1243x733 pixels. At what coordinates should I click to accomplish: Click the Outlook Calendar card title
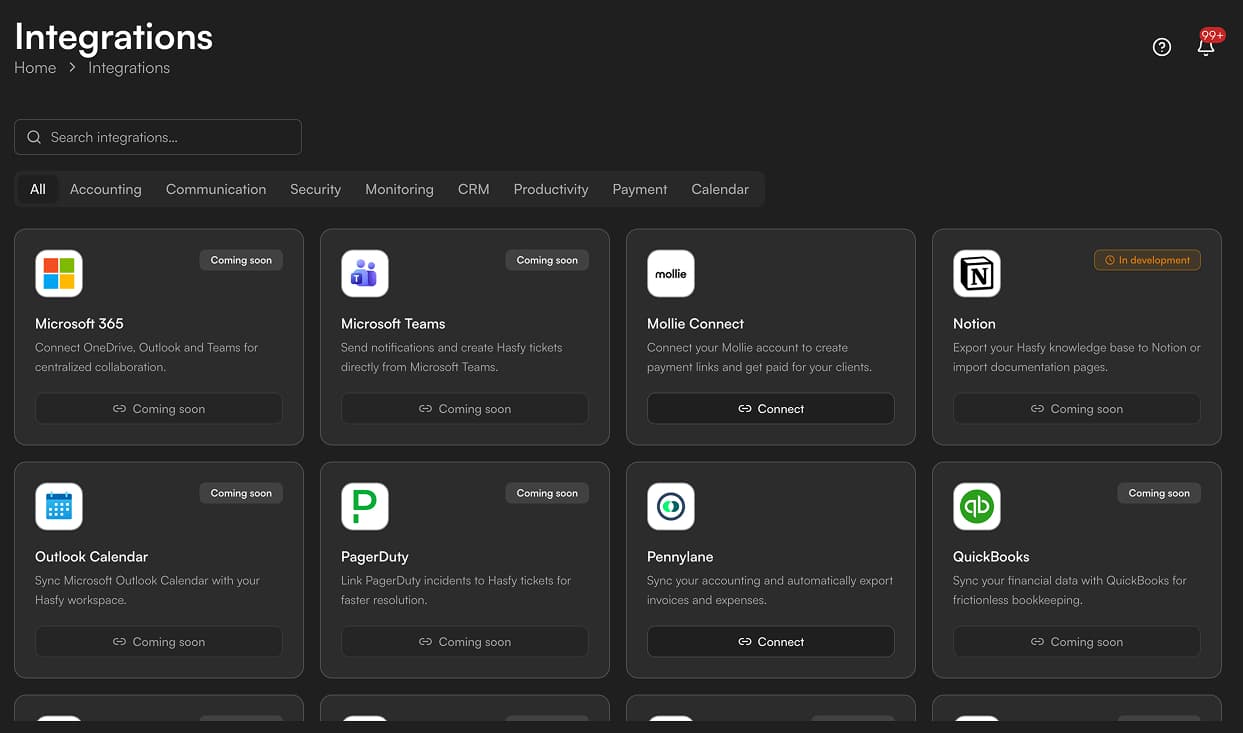tap(91, 557)
